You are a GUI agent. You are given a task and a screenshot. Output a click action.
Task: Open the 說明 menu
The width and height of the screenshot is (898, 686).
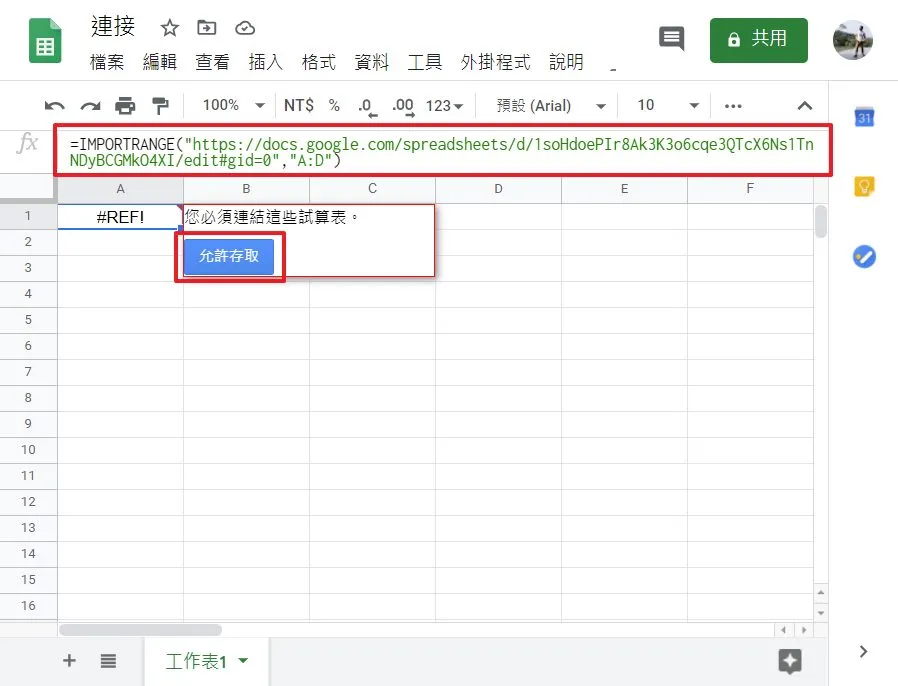coord(566,62)
